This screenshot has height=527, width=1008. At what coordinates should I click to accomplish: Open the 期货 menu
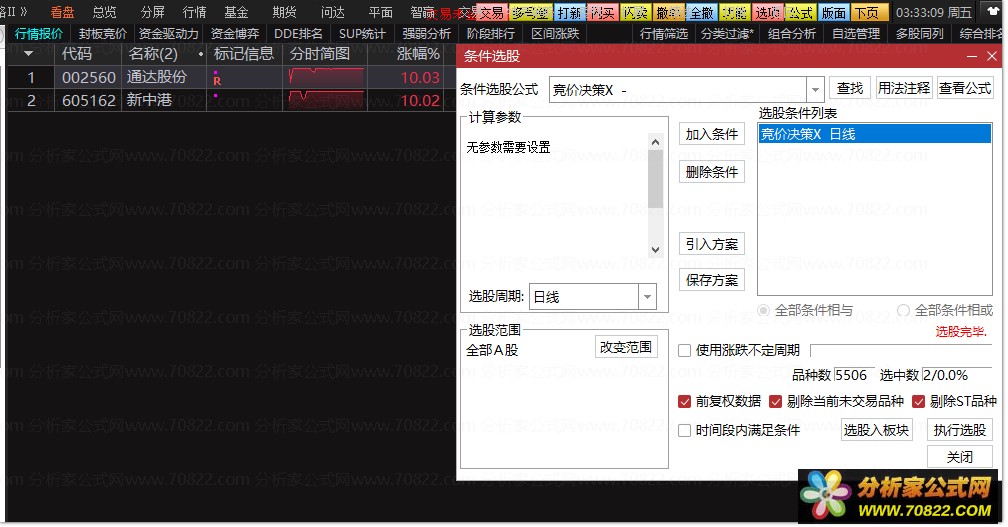[284, 12]
